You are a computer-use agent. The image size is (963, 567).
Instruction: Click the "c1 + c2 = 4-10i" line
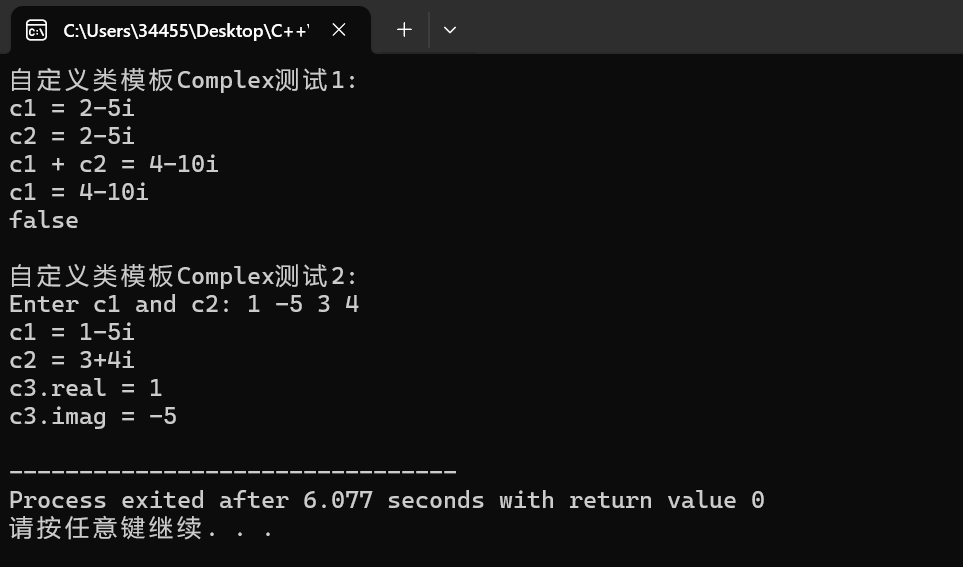pyautogui.click(x=114, y=164)
